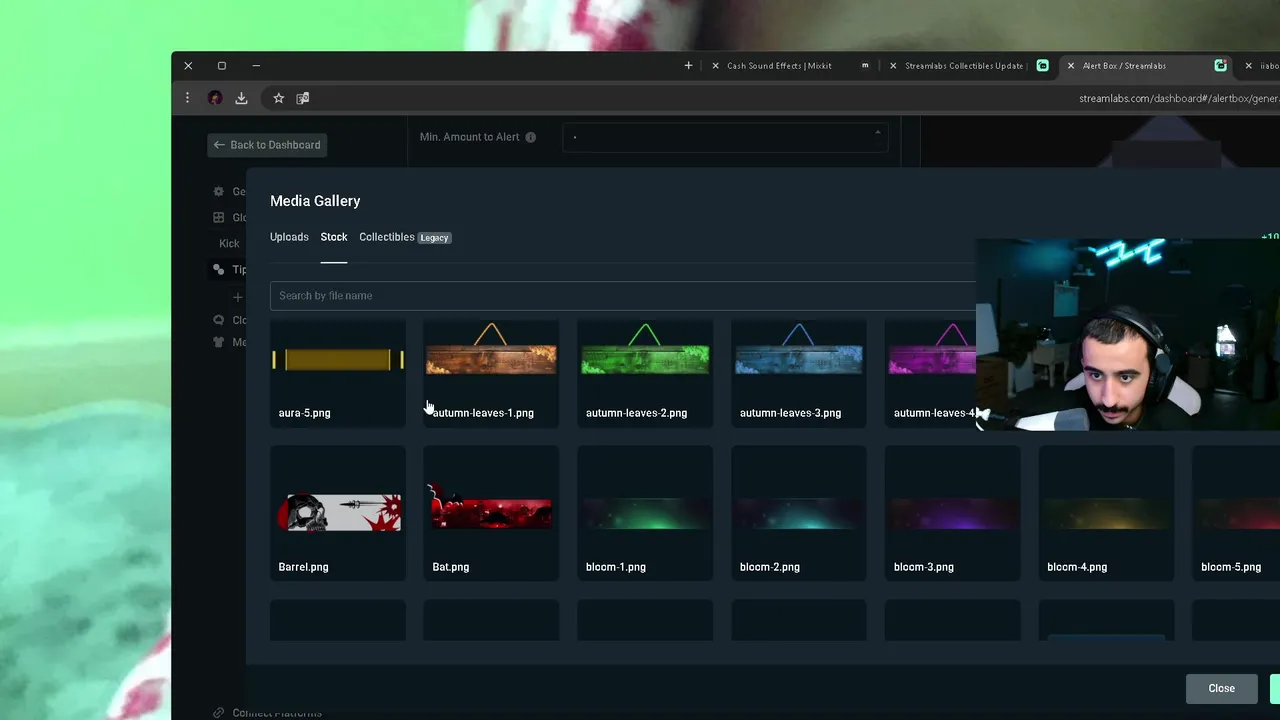The height and width of the screenshot is (720, 1280).
Task: Increase Min. Amount to Alert stepper arrow
Action: click(878, 132)
